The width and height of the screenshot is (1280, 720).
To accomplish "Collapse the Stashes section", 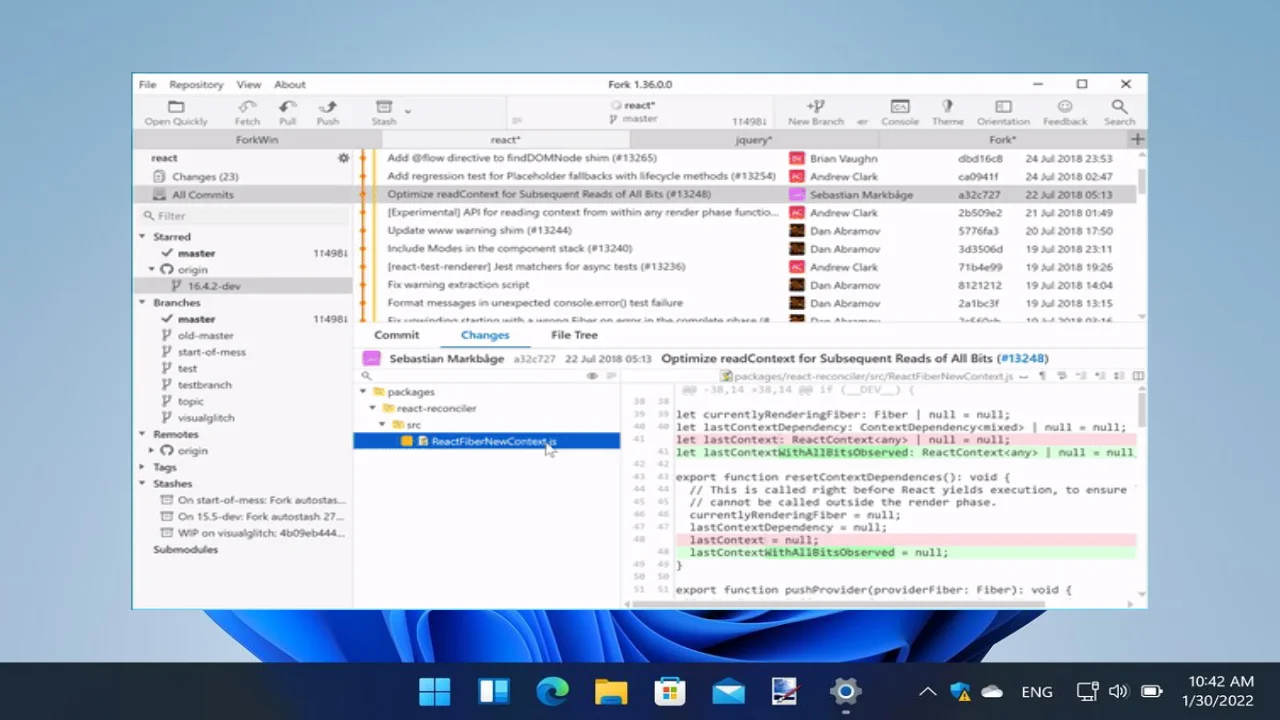I will (x=143, y=483).
